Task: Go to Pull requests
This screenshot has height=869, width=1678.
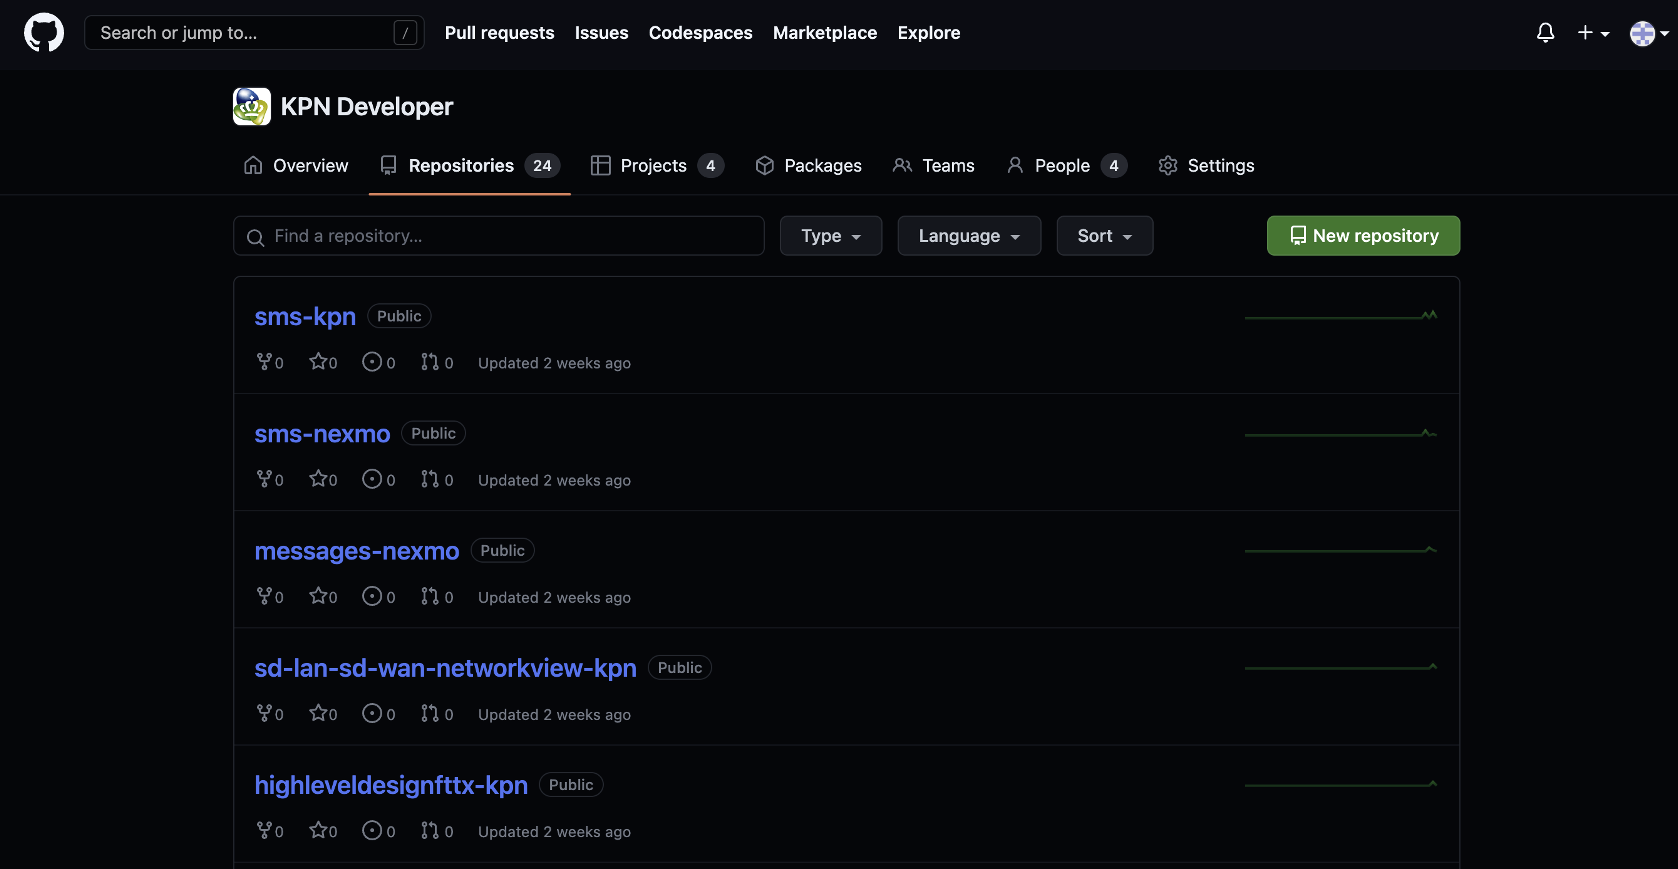Action: [499, 33]
